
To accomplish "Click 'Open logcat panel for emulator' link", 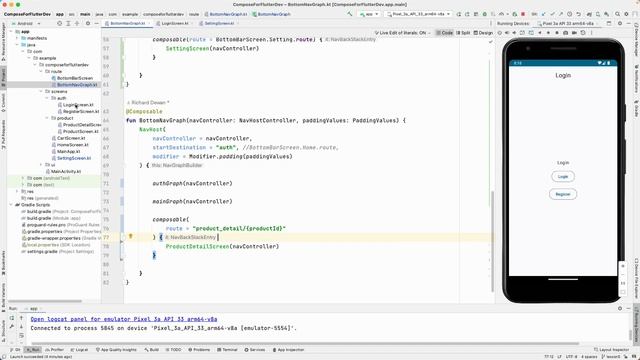I will point(124,319).
